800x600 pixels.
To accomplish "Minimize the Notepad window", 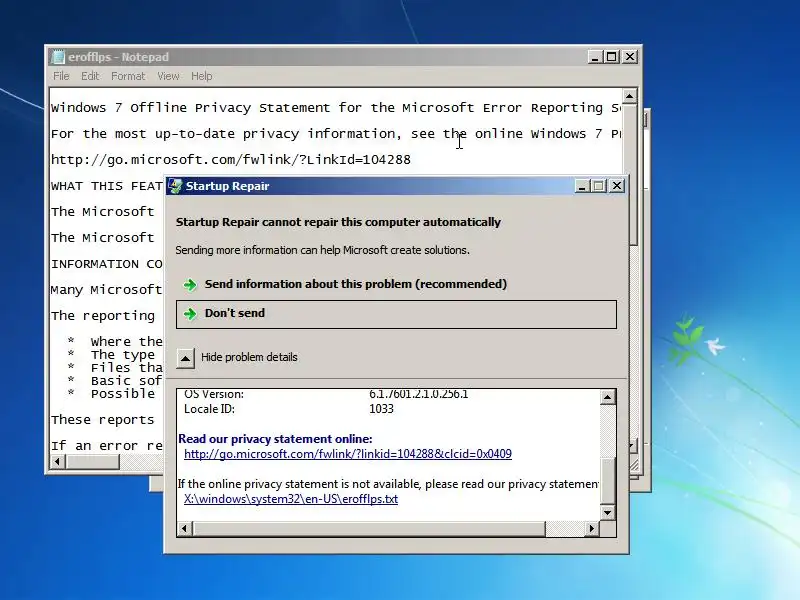I will 594,57.
